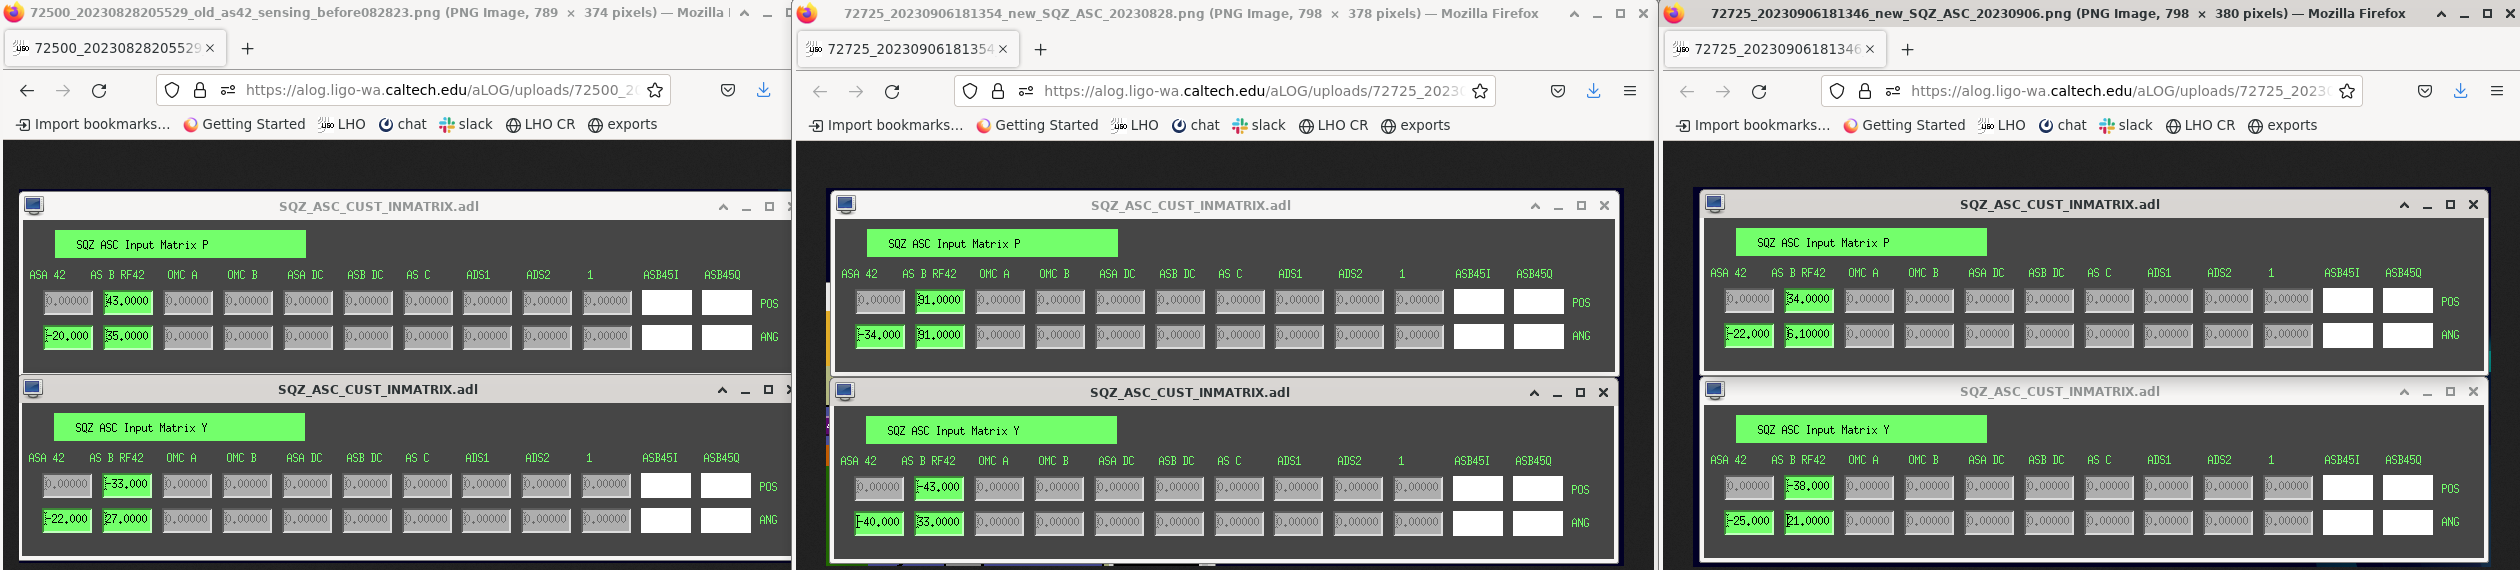Click the -33.000 Matrix Y value in left window

click(127, 484)
